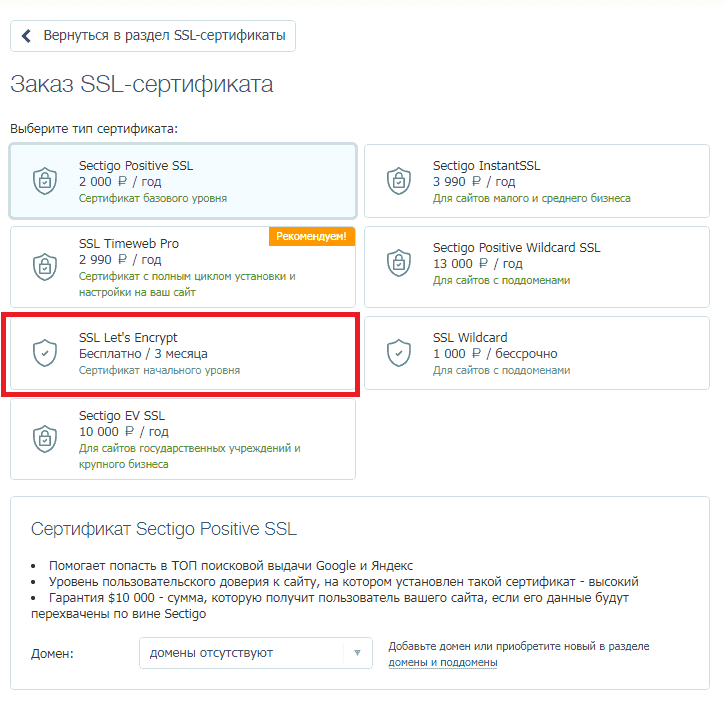Select the Sectigo EV SSL certificate title
Viewport: 726px width, 706px height.
coord(122,415)
